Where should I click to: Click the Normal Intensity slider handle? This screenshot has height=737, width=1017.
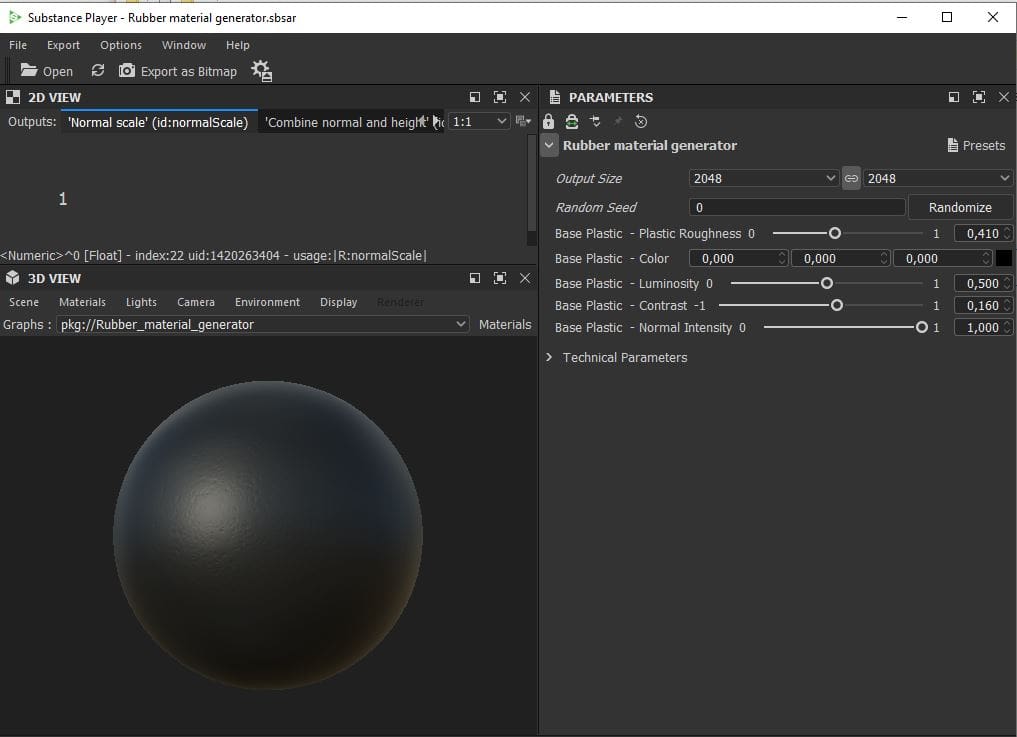click(x=921, y=328)
